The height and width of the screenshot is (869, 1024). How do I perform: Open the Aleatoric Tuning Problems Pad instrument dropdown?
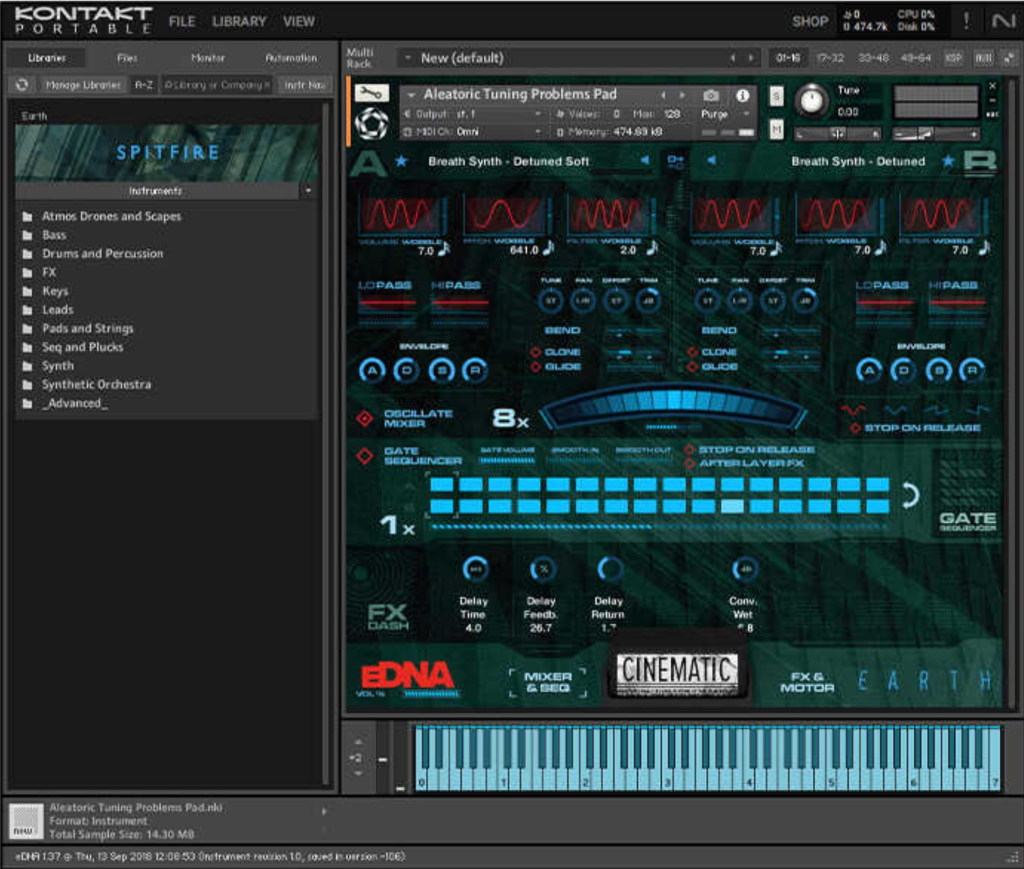pyautogui.click(x=411, y=95)
